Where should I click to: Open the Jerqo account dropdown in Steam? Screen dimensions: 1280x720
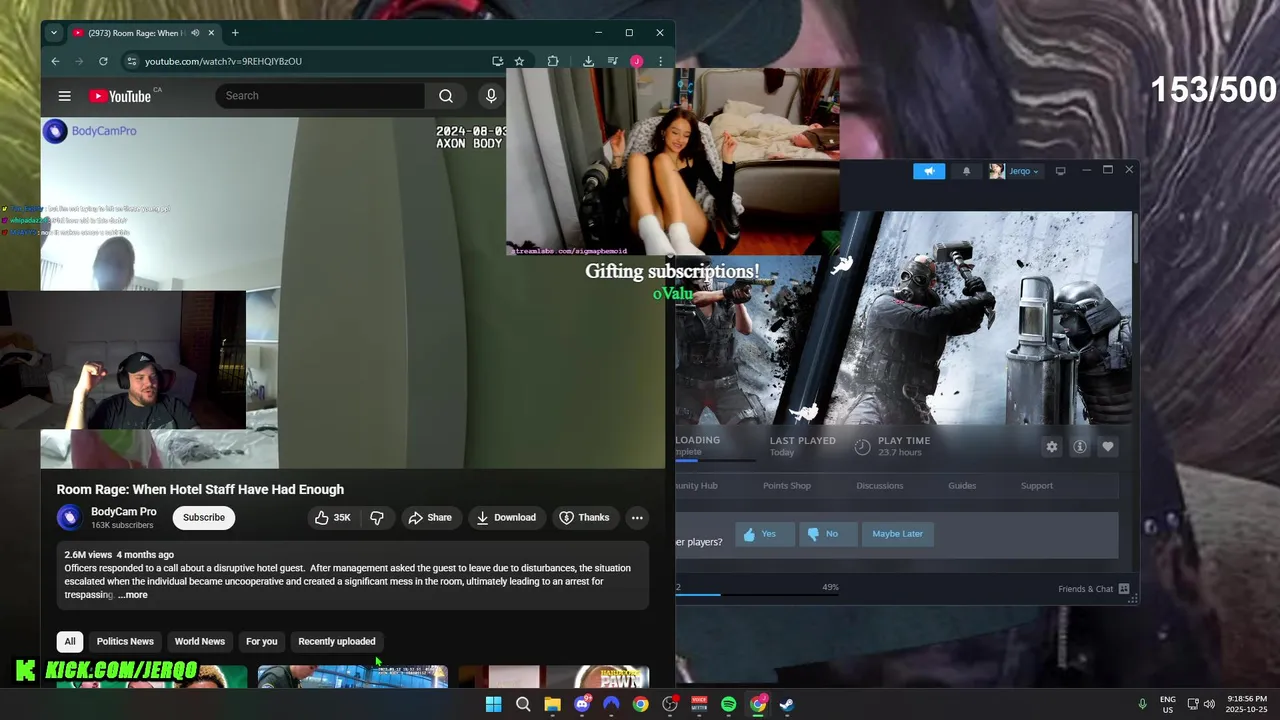[x=1015, y=171]
